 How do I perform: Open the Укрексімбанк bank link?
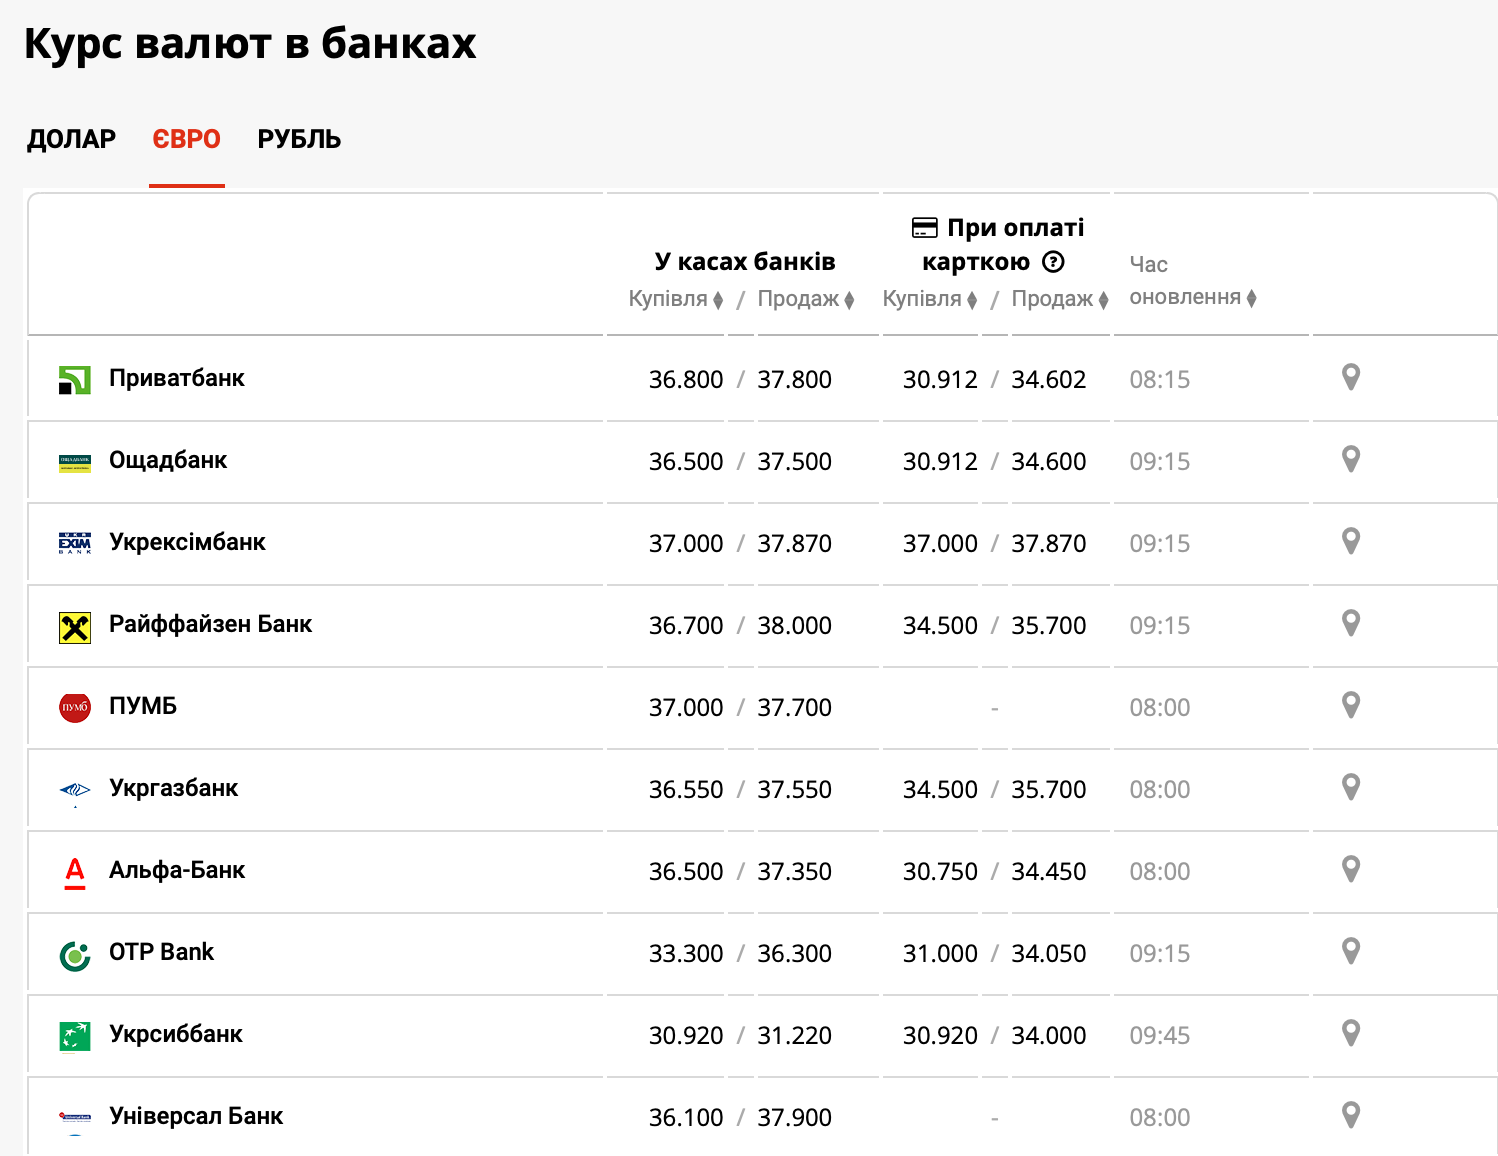(x=187, y=542)
